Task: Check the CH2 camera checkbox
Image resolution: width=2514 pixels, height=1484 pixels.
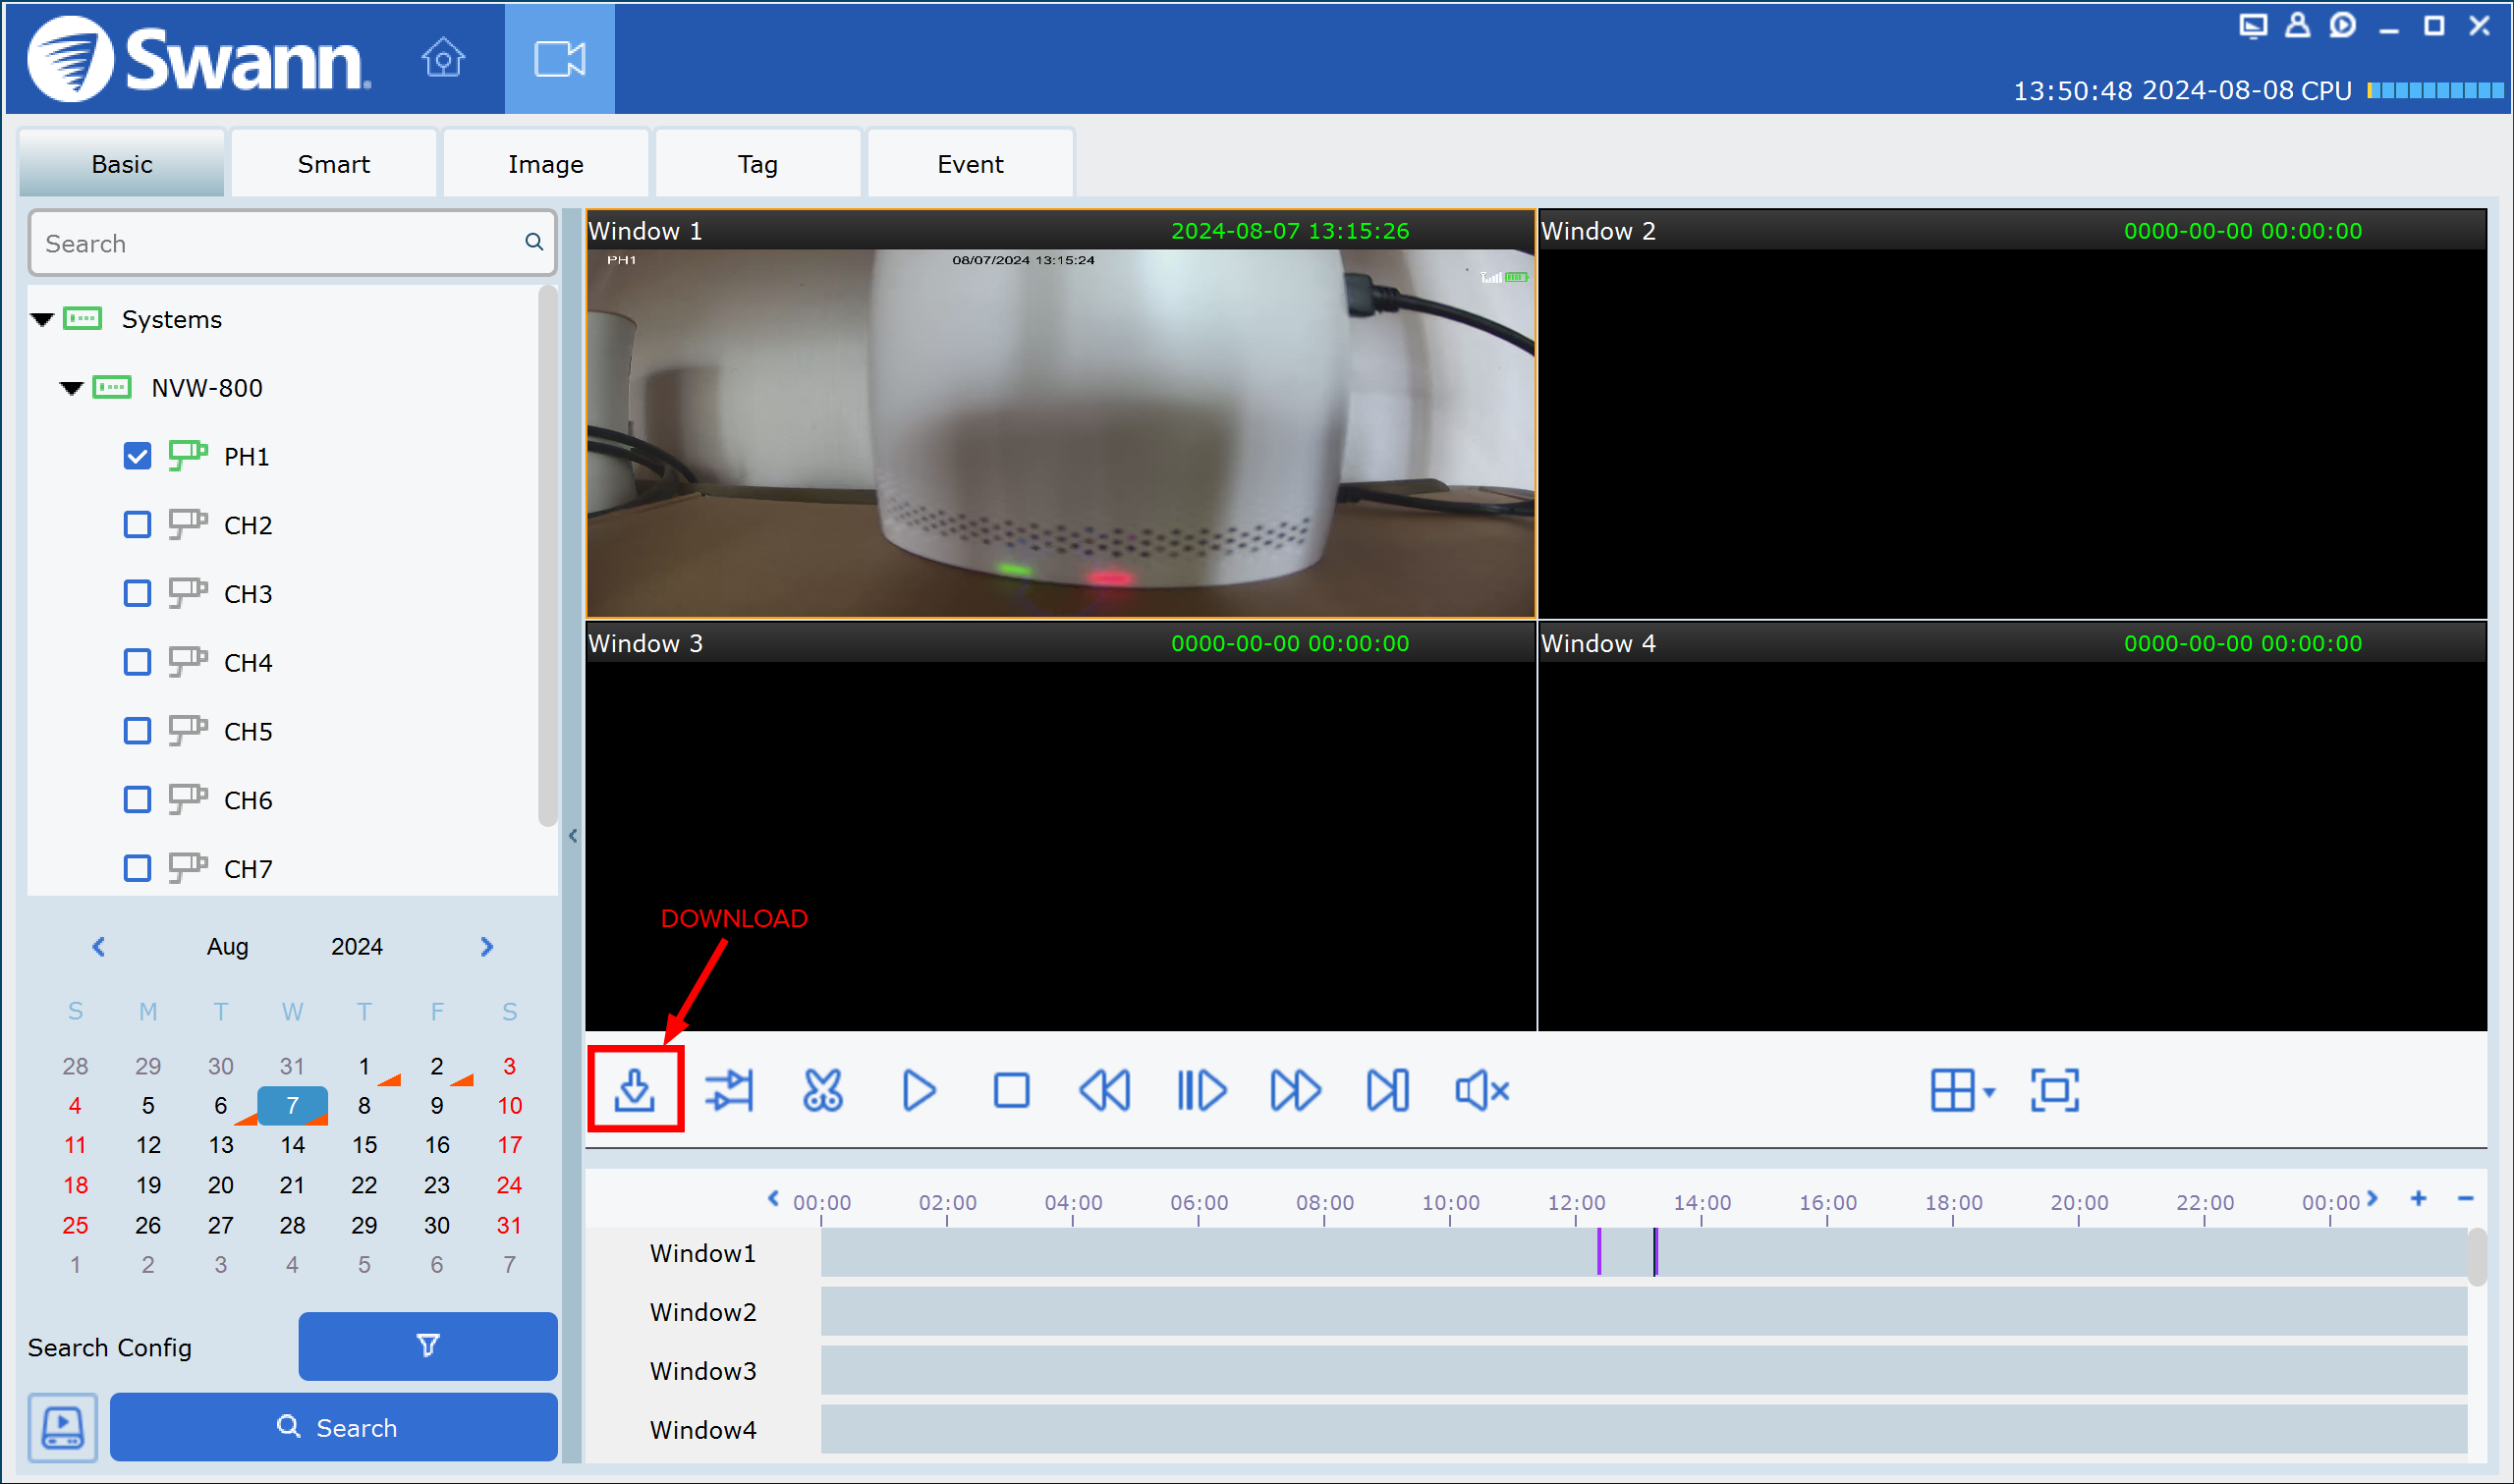Action: [137, 525]
